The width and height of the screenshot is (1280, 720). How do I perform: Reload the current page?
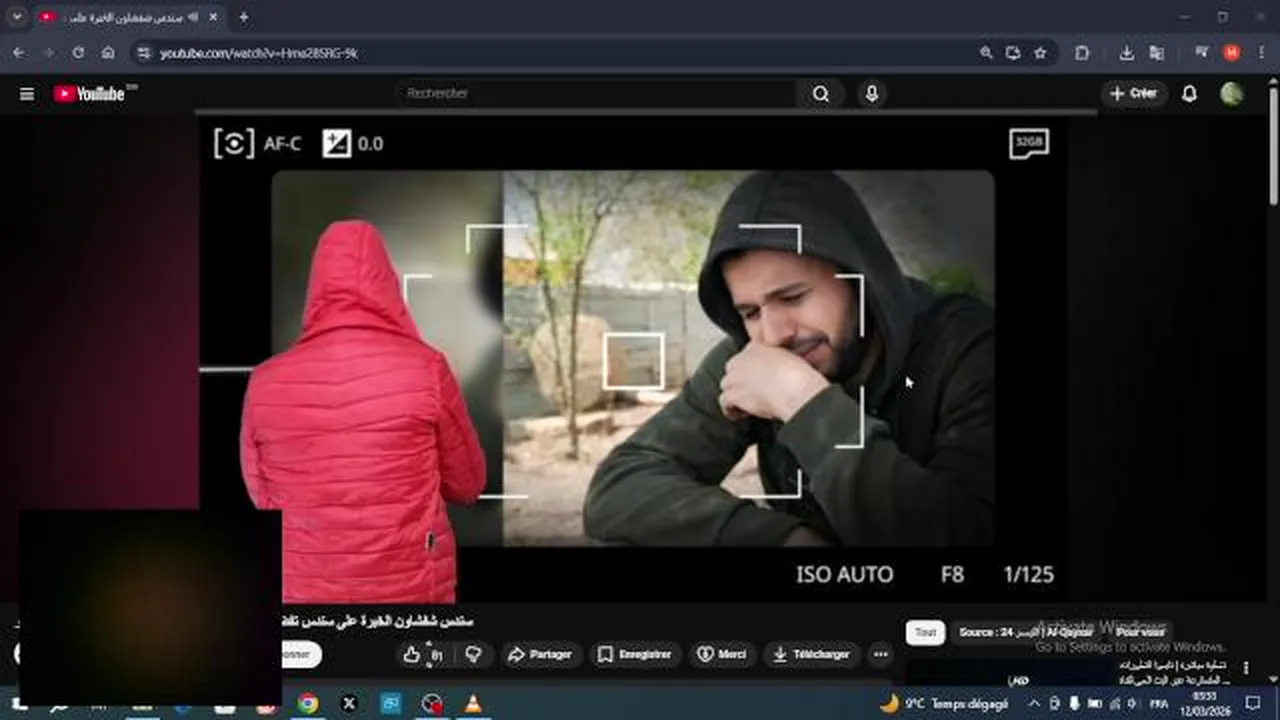[78, 53]
